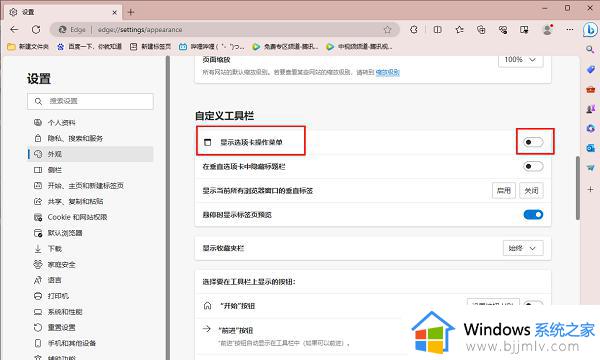Viewport: 600px width, 360px height.
Task: Open sidebar paper plane Drop icon
Action: pos(590,168)
